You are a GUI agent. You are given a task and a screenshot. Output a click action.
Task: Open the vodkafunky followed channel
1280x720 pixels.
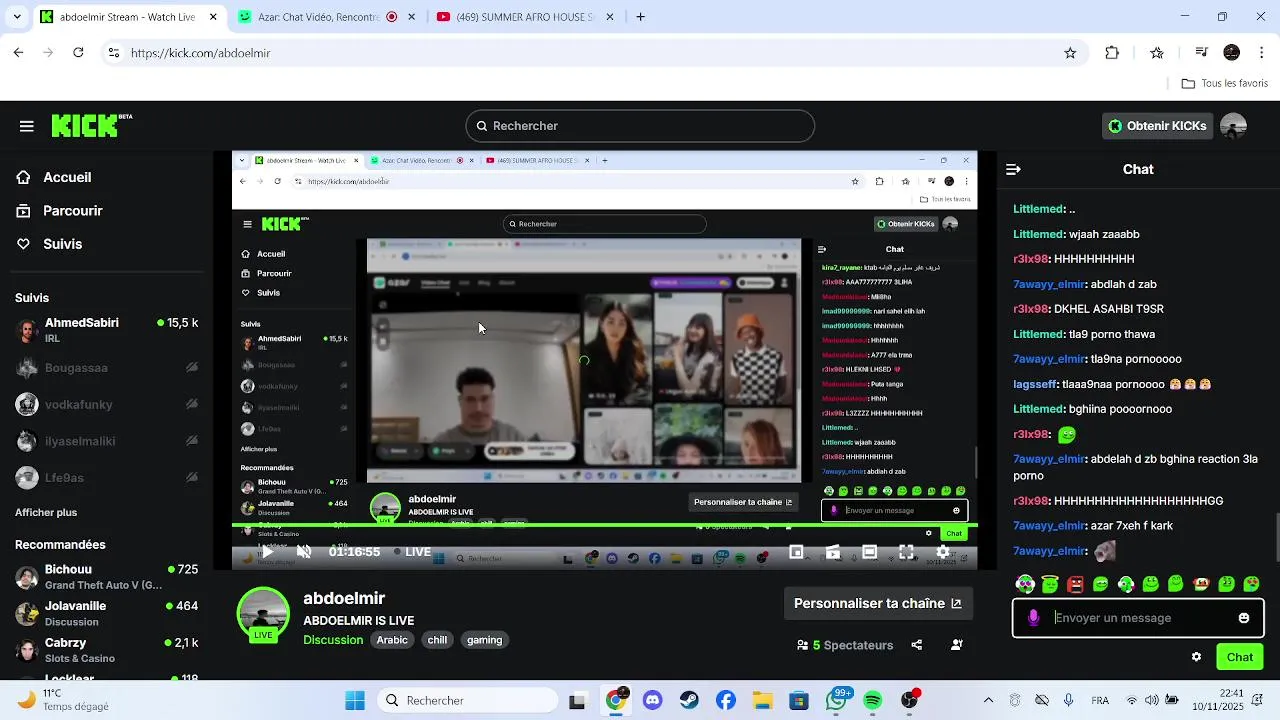tap(108, 405)
